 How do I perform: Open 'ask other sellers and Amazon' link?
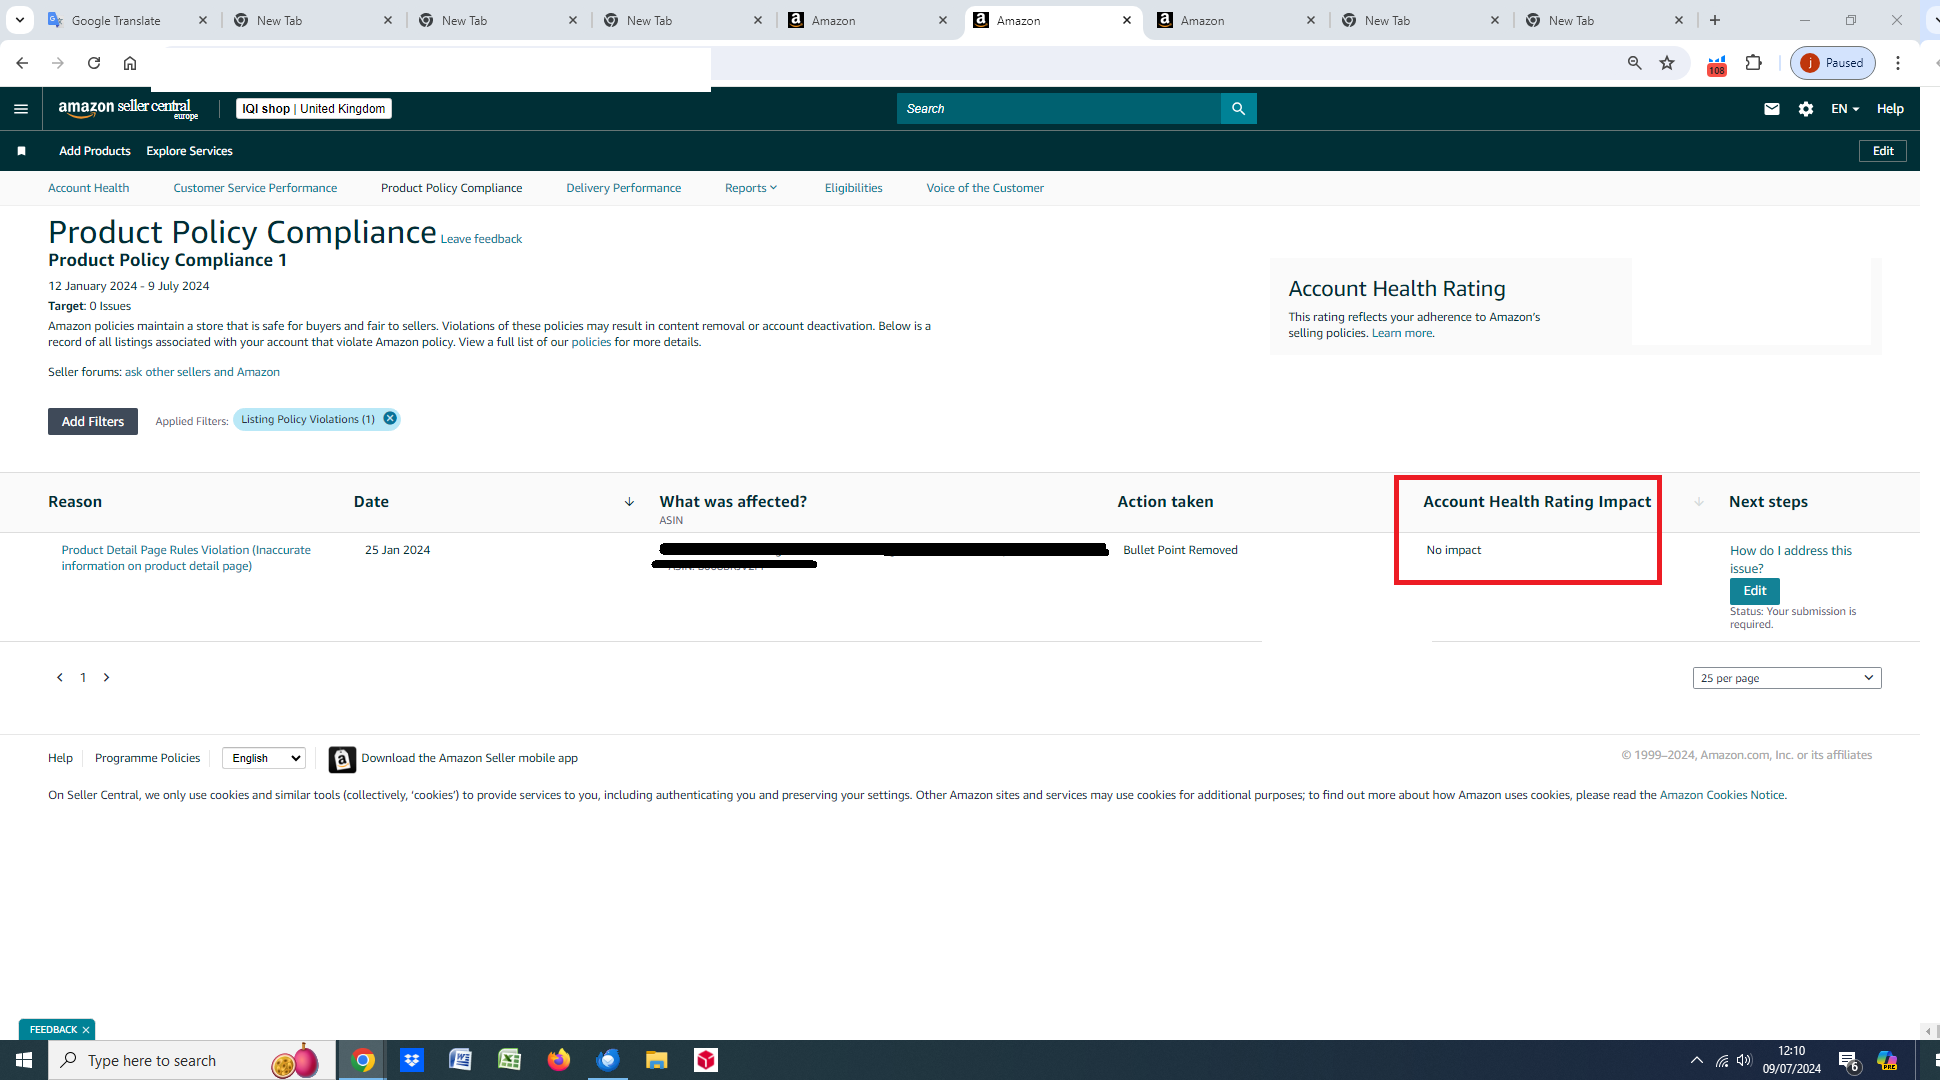coord(202,372)
